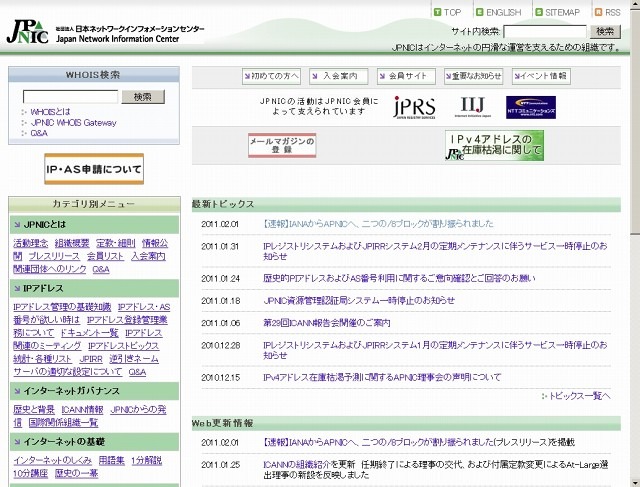
Task: Open the TOP link in the header
Action: click(x=447, y=12)
